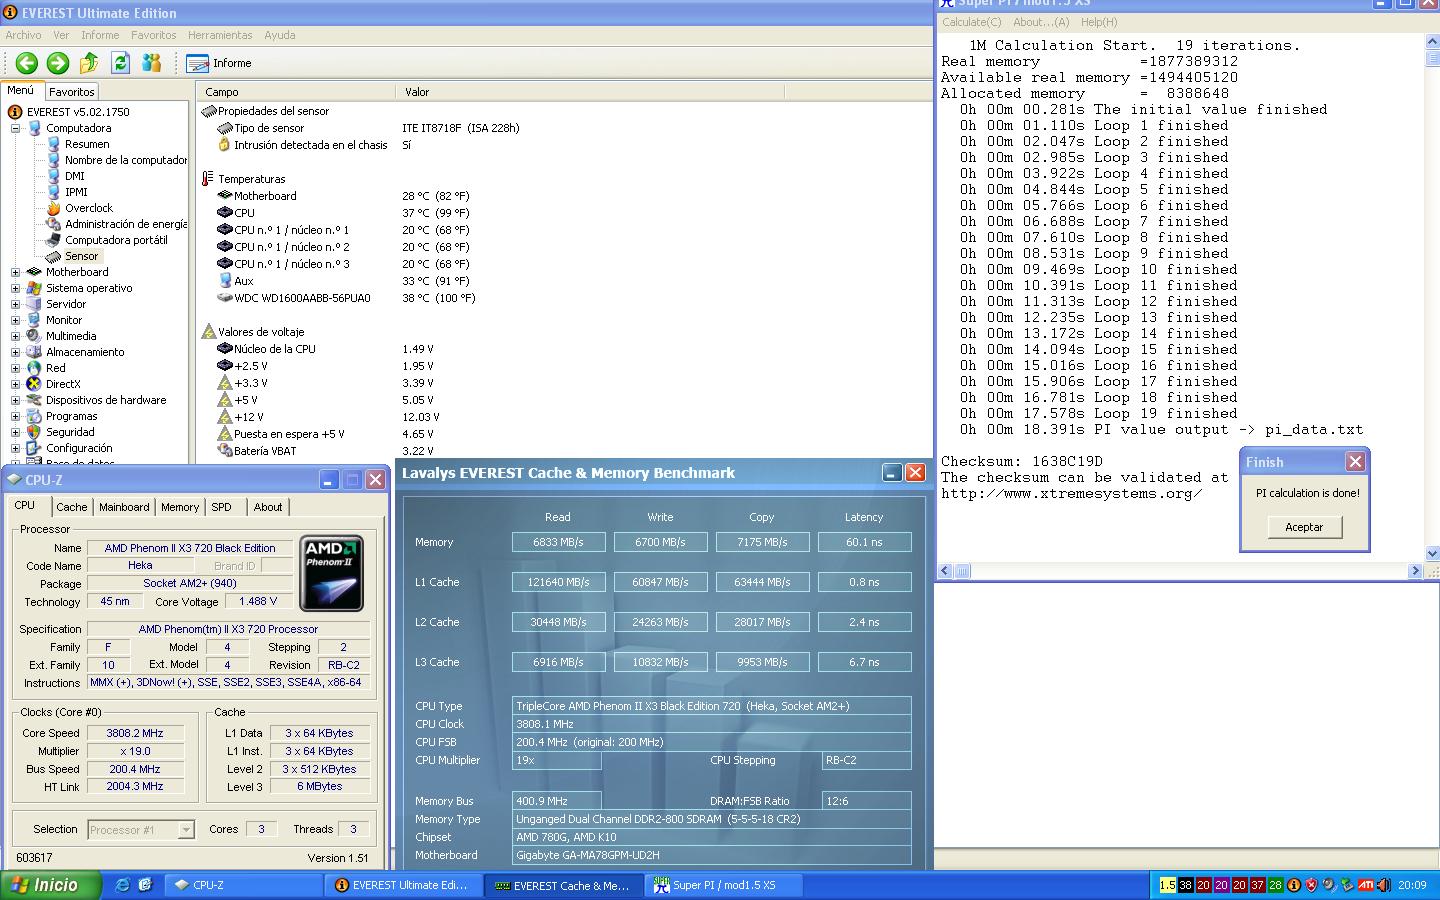Screen dimensions: 1440x900
Task: Click the Red network globe icon
Action: [34, 368]
